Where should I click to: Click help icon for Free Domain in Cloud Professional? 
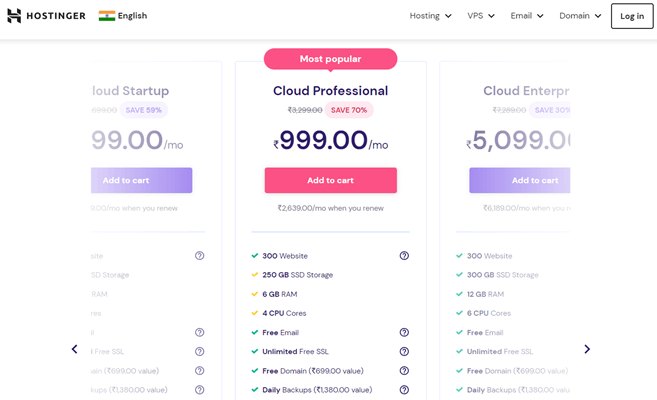tap(404, 371)
